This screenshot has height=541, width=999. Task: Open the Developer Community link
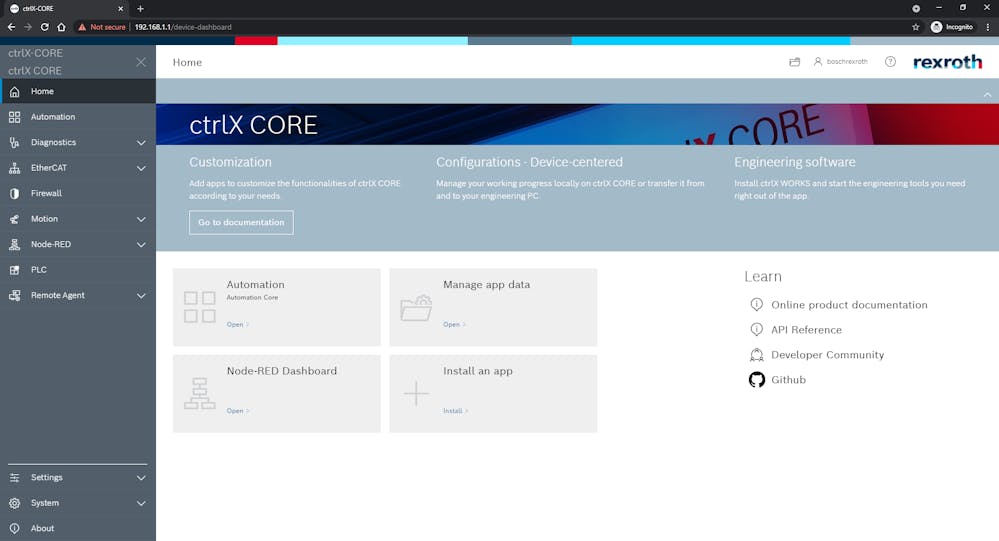[828, 355]
